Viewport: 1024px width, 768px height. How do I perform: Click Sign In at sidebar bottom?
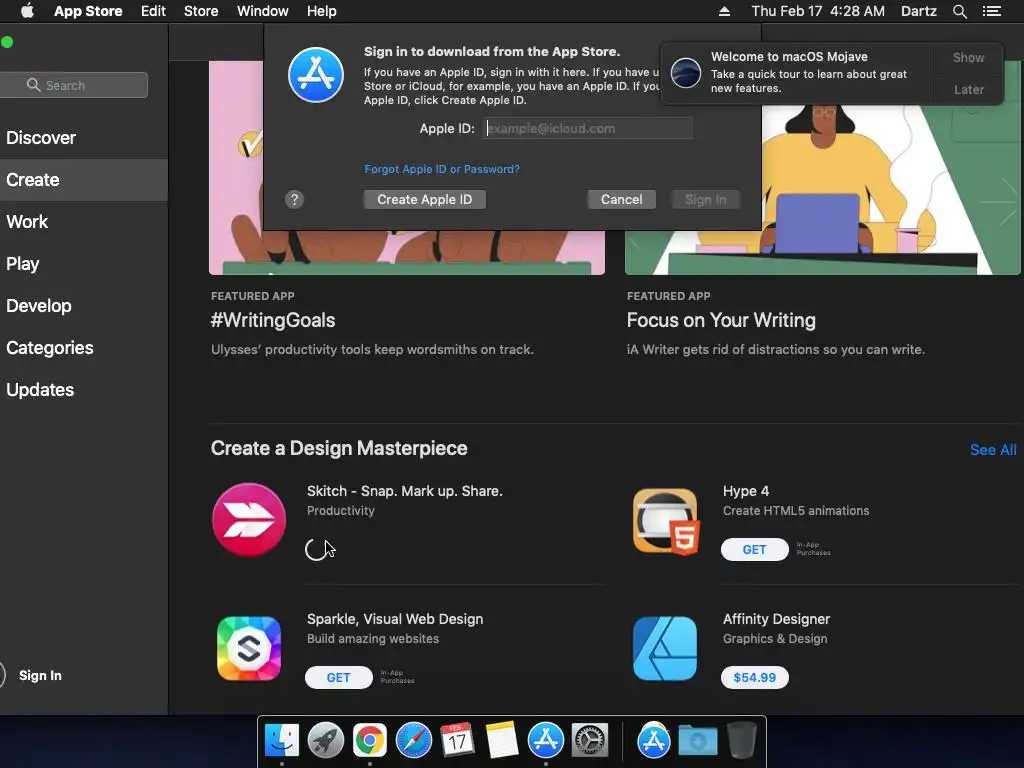(40, 675)
